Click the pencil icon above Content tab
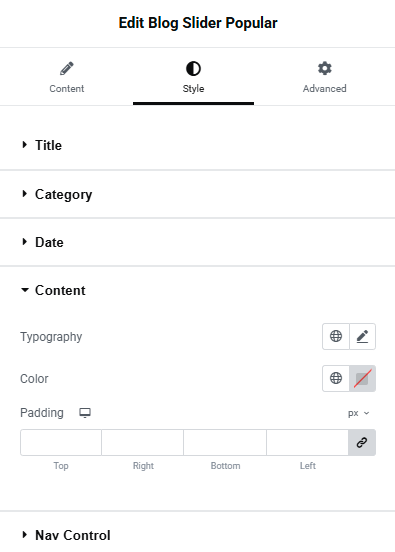Image resolution: width=395 pixels, height=552 pixels. 67,69
